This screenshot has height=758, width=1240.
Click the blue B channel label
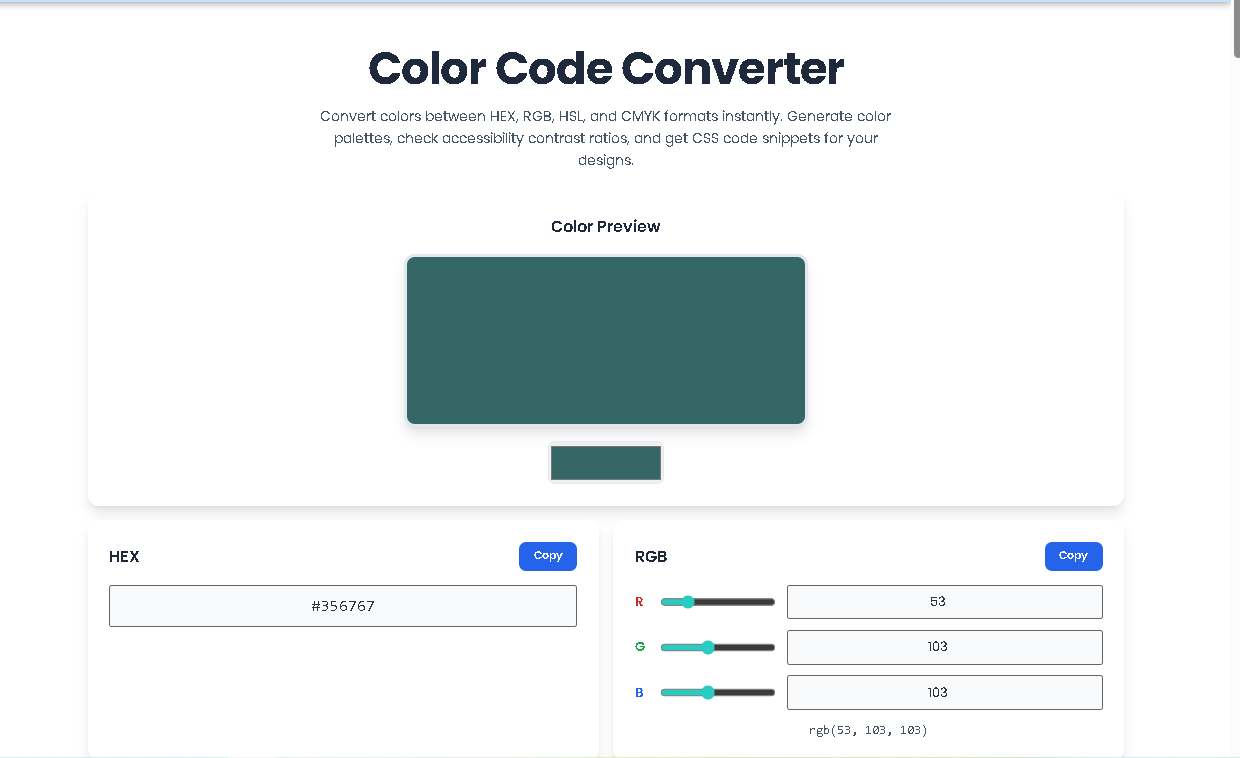tap(639, 692)
